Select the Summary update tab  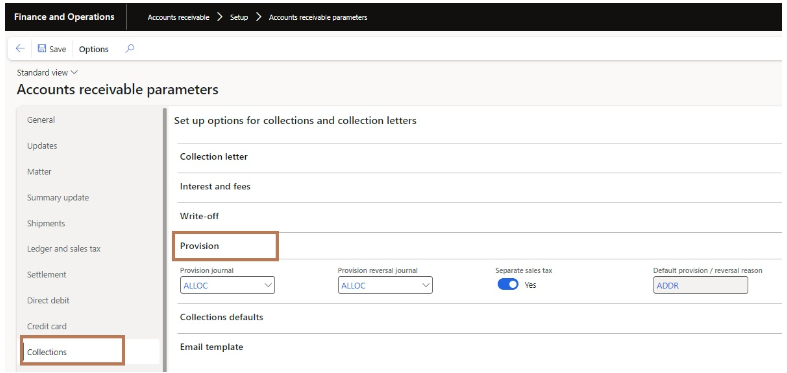point(58,198)
